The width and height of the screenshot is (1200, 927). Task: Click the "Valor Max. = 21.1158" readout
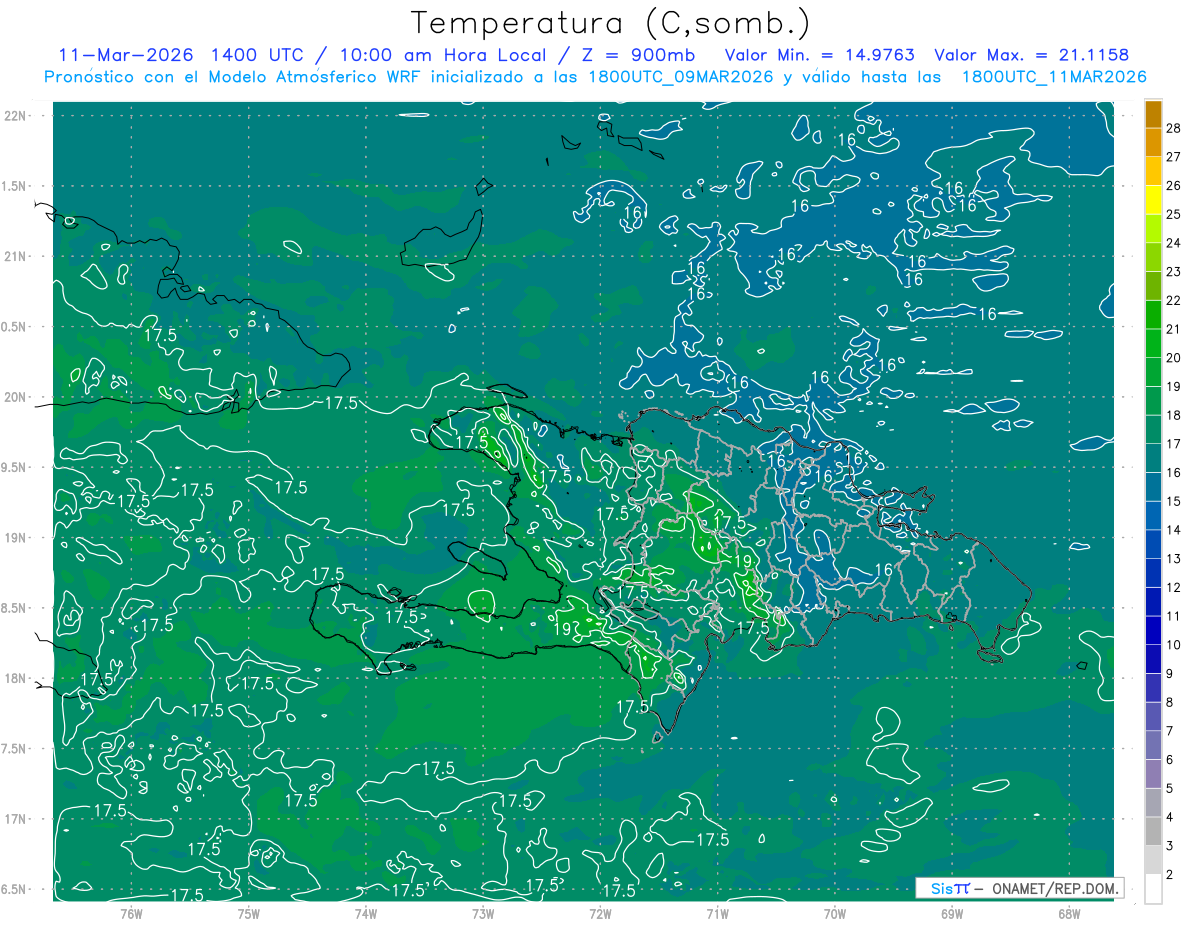click(1031, 55)
